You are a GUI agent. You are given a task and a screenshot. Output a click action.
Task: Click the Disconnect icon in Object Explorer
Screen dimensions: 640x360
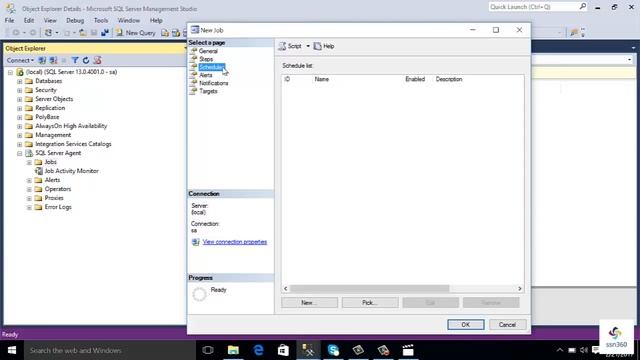point(53,60)
